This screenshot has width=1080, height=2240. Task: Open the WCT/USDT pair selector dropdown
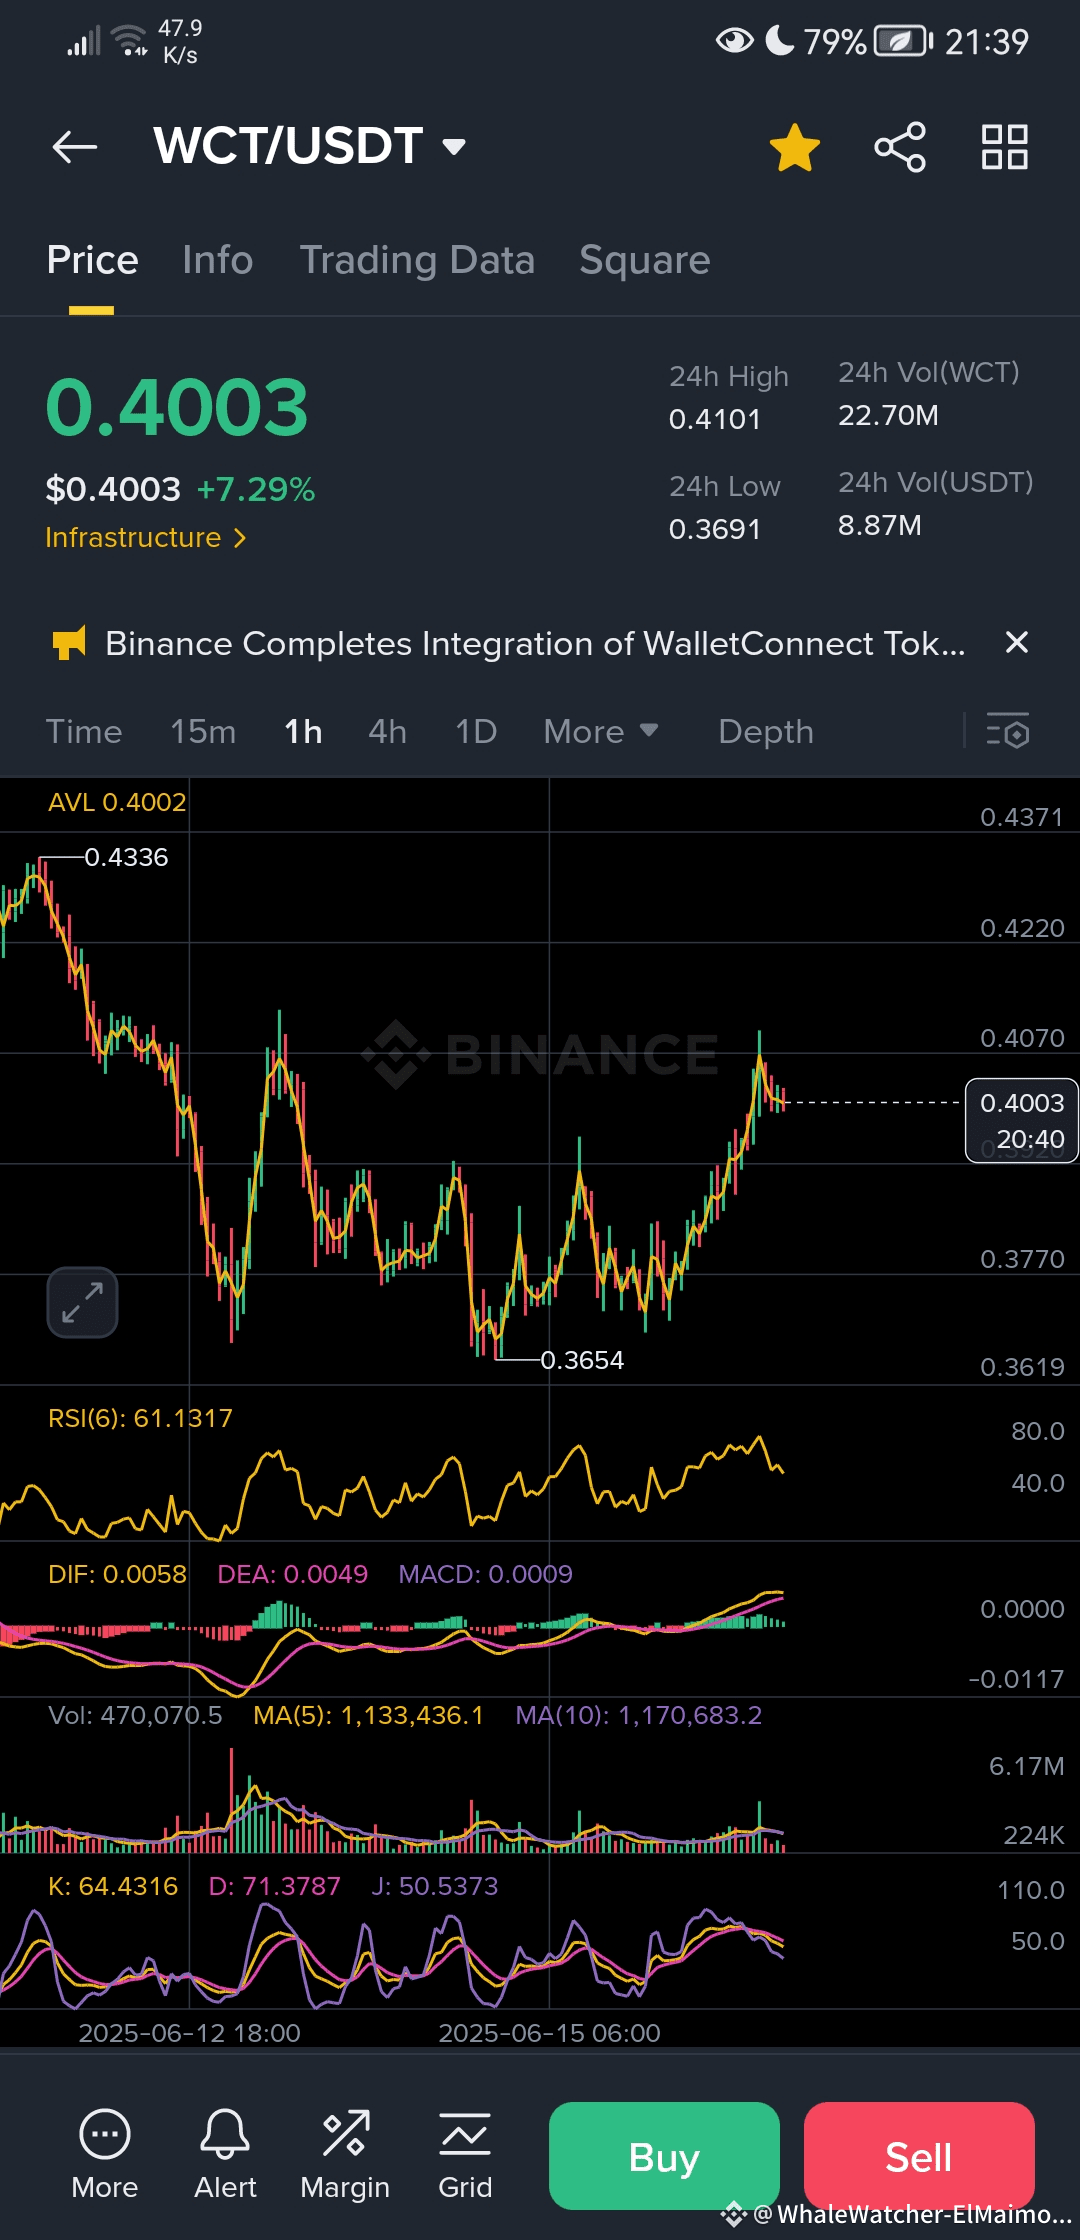point(310,146)
